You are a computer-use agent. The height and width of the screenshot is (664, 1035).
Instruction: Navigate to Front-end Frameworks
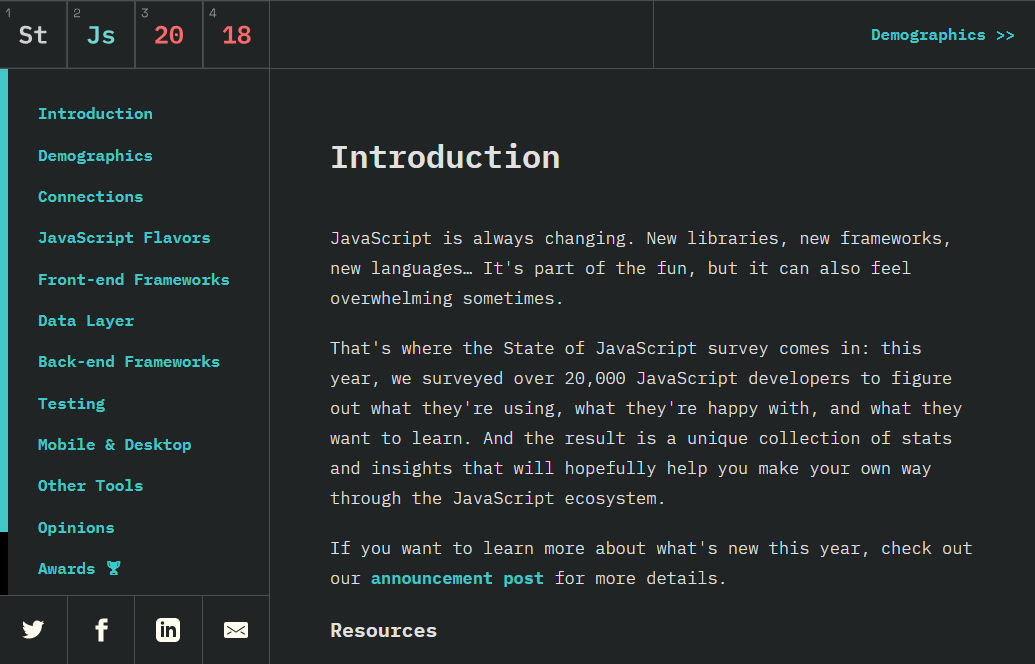pyautogui.click(x=133, y=279)
